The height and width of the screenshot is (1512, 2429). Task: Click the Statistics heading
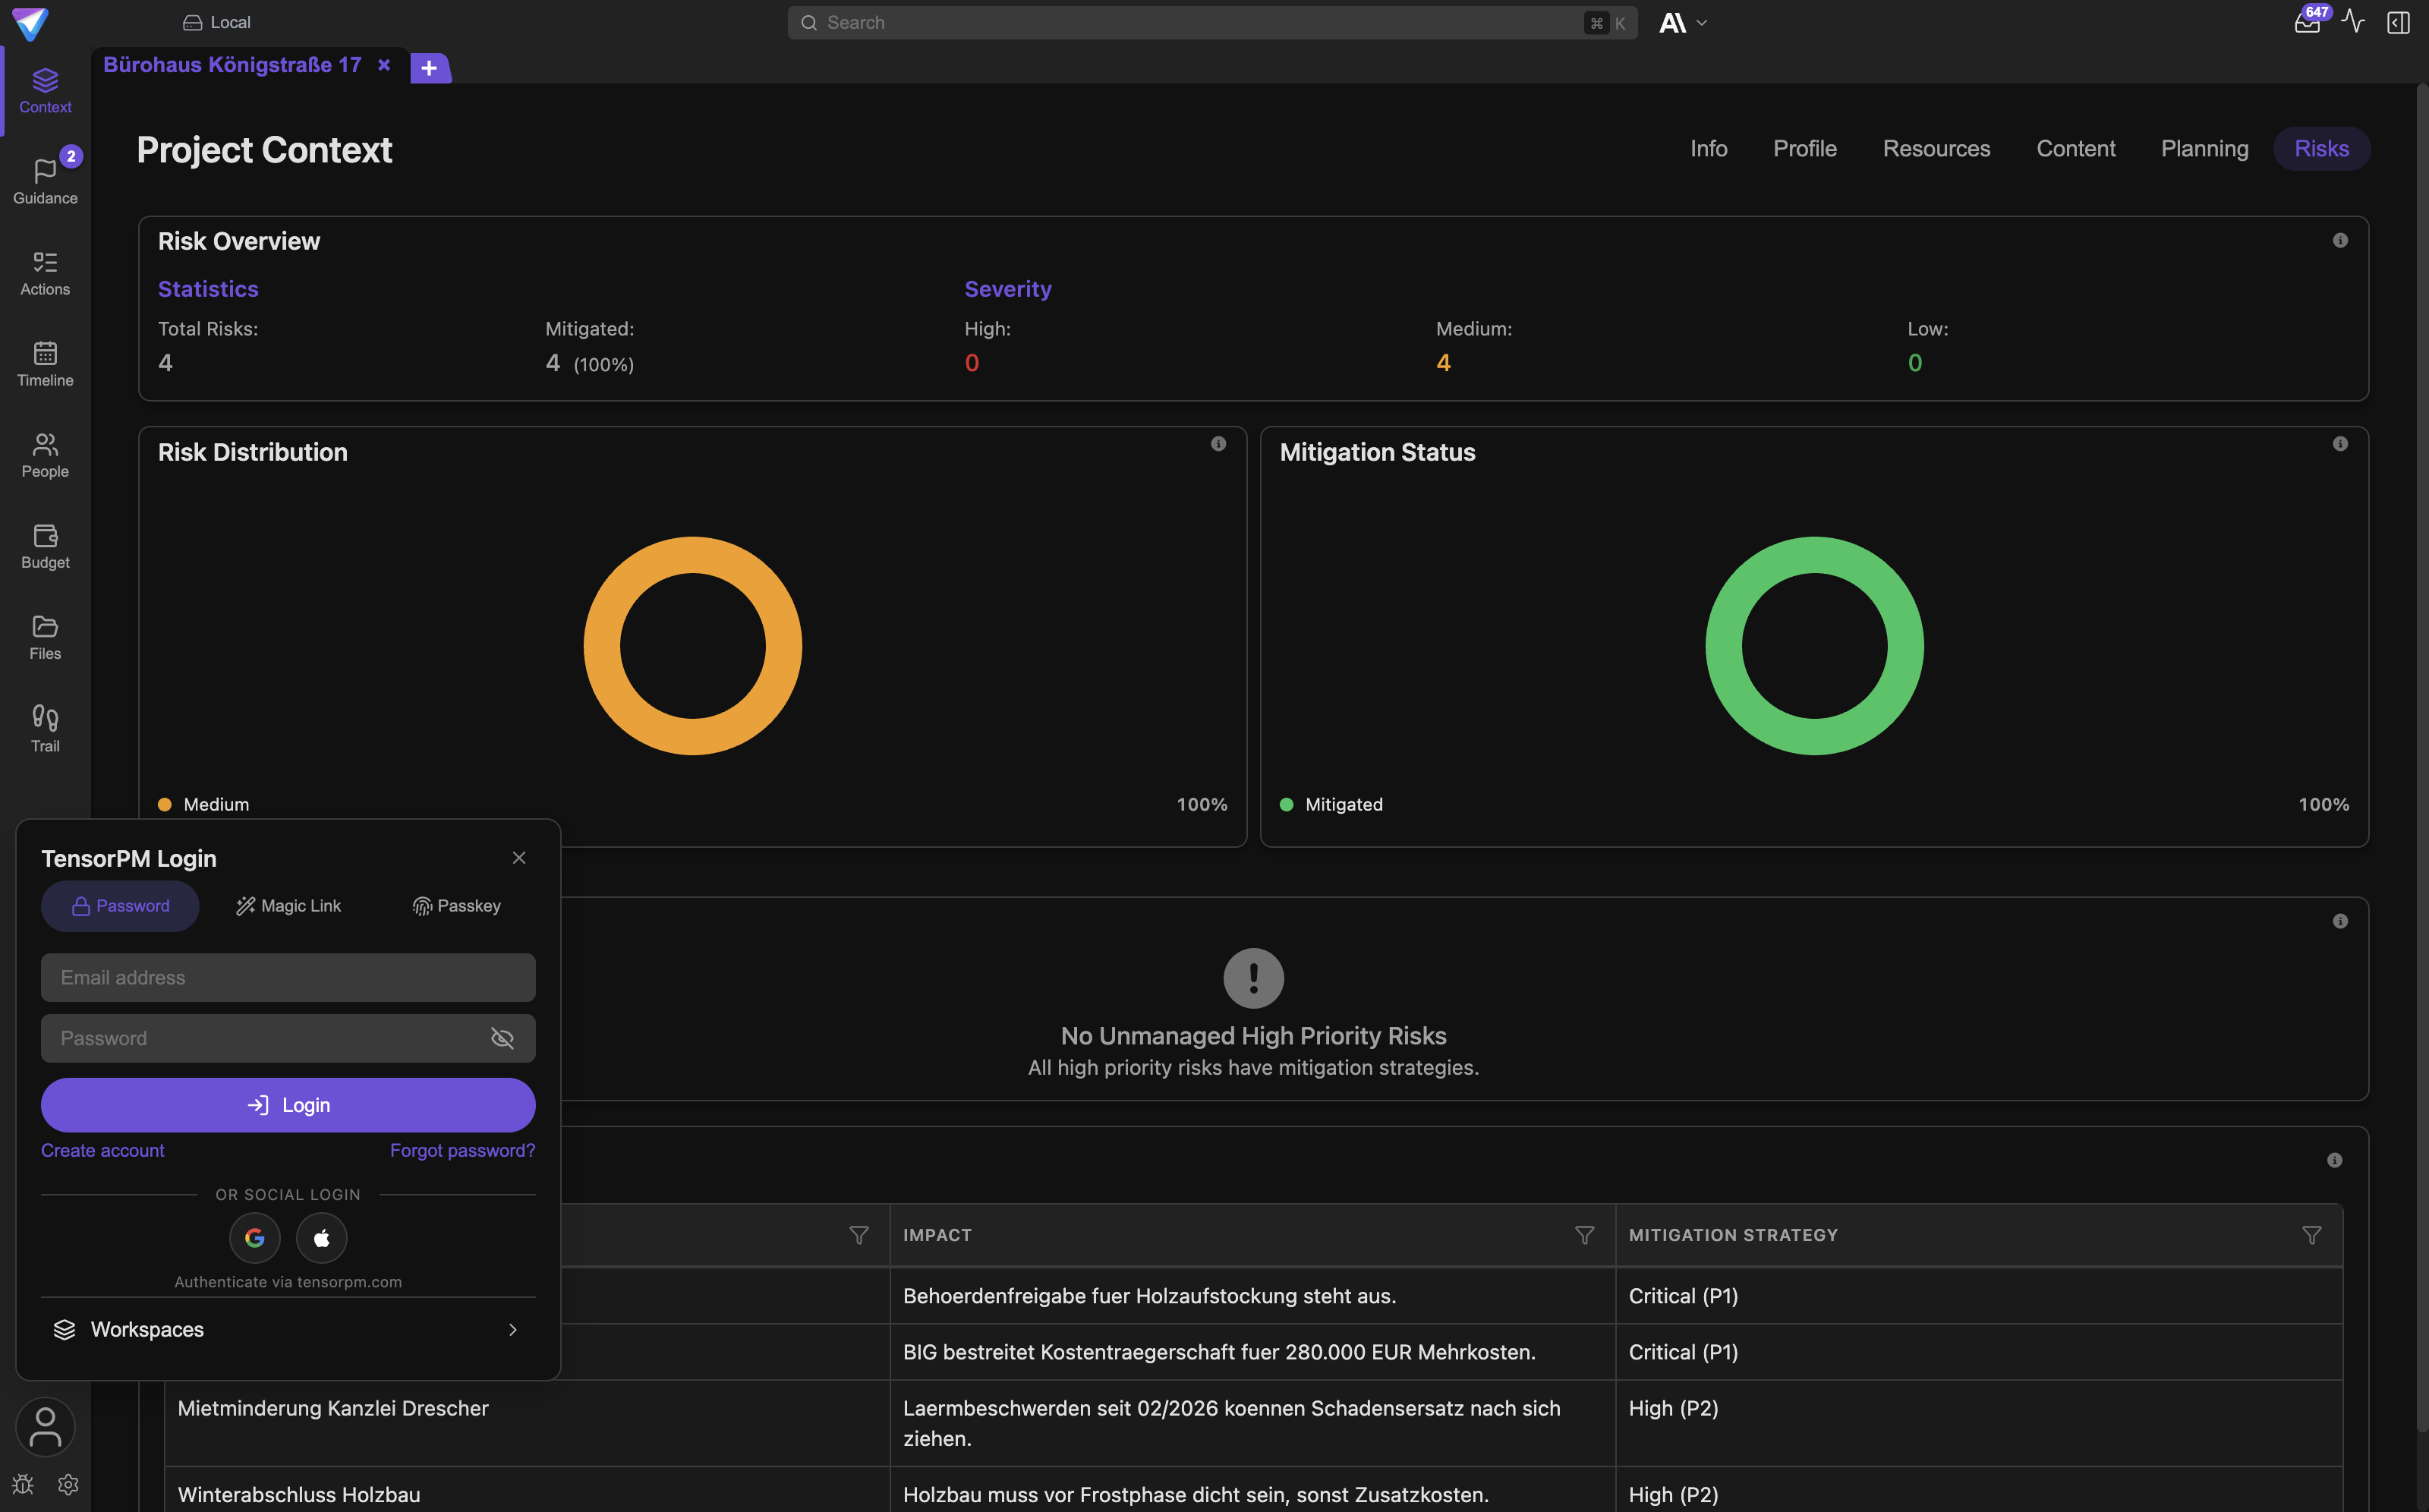(208, 289)
